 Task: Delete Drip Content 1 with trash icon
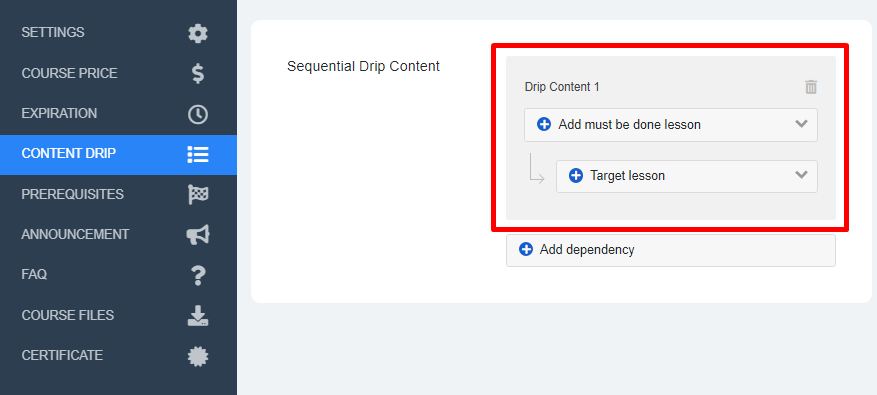coord(811,87)
